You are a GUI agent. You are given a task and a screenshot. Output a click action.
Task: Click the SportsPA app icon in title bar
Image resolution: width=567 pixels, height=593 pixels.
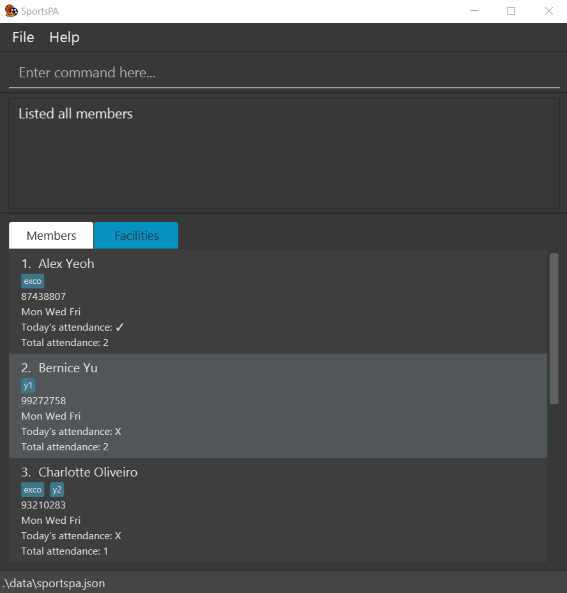click(11, 11)
